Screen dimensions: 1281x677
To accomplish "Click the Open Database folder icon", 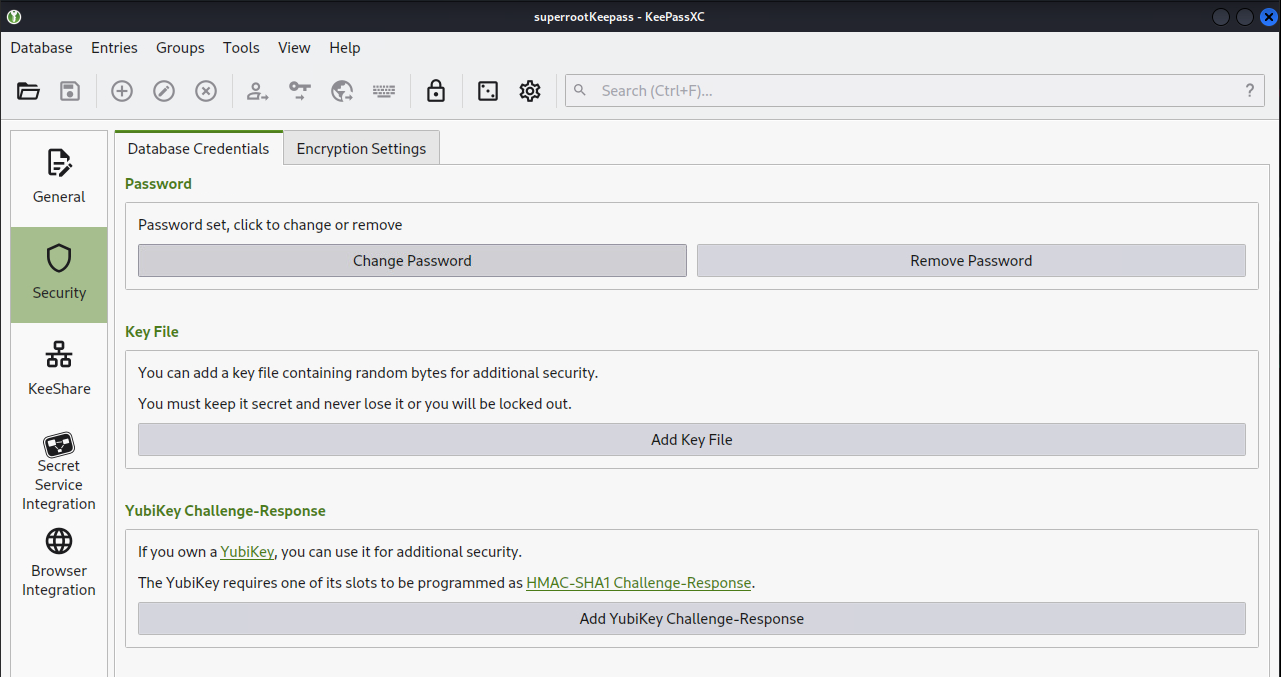I will pyautogui.click(x=29, y=91).
